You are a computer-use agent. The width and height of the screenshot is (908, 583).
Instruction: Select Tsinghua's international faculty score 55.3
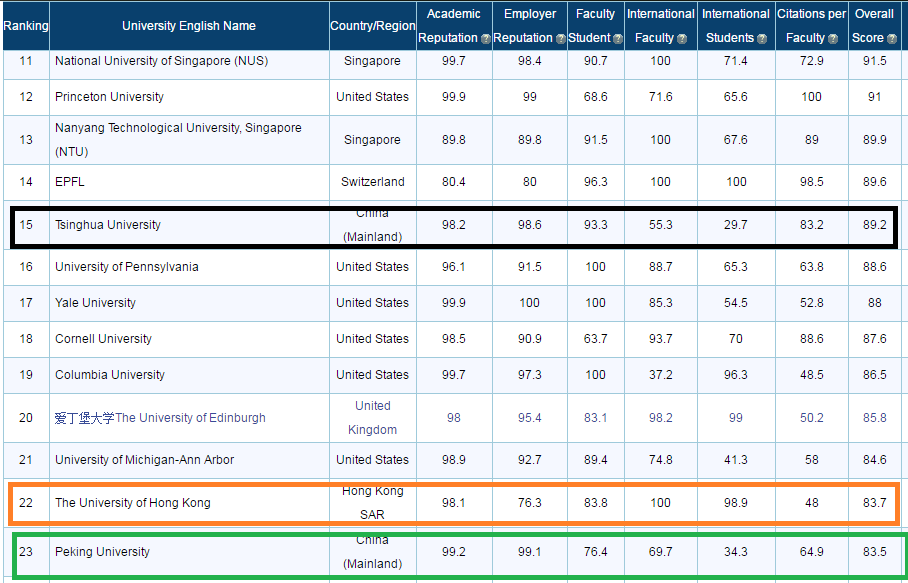[661, 225]
